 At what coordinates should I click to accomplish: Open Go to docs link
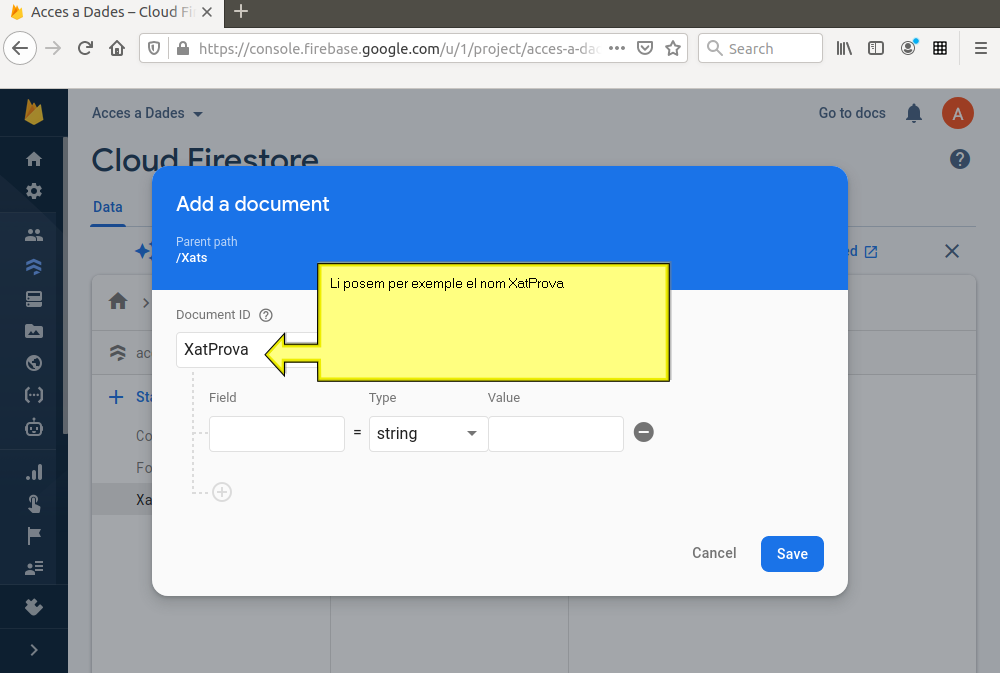(x=852, y=113)
